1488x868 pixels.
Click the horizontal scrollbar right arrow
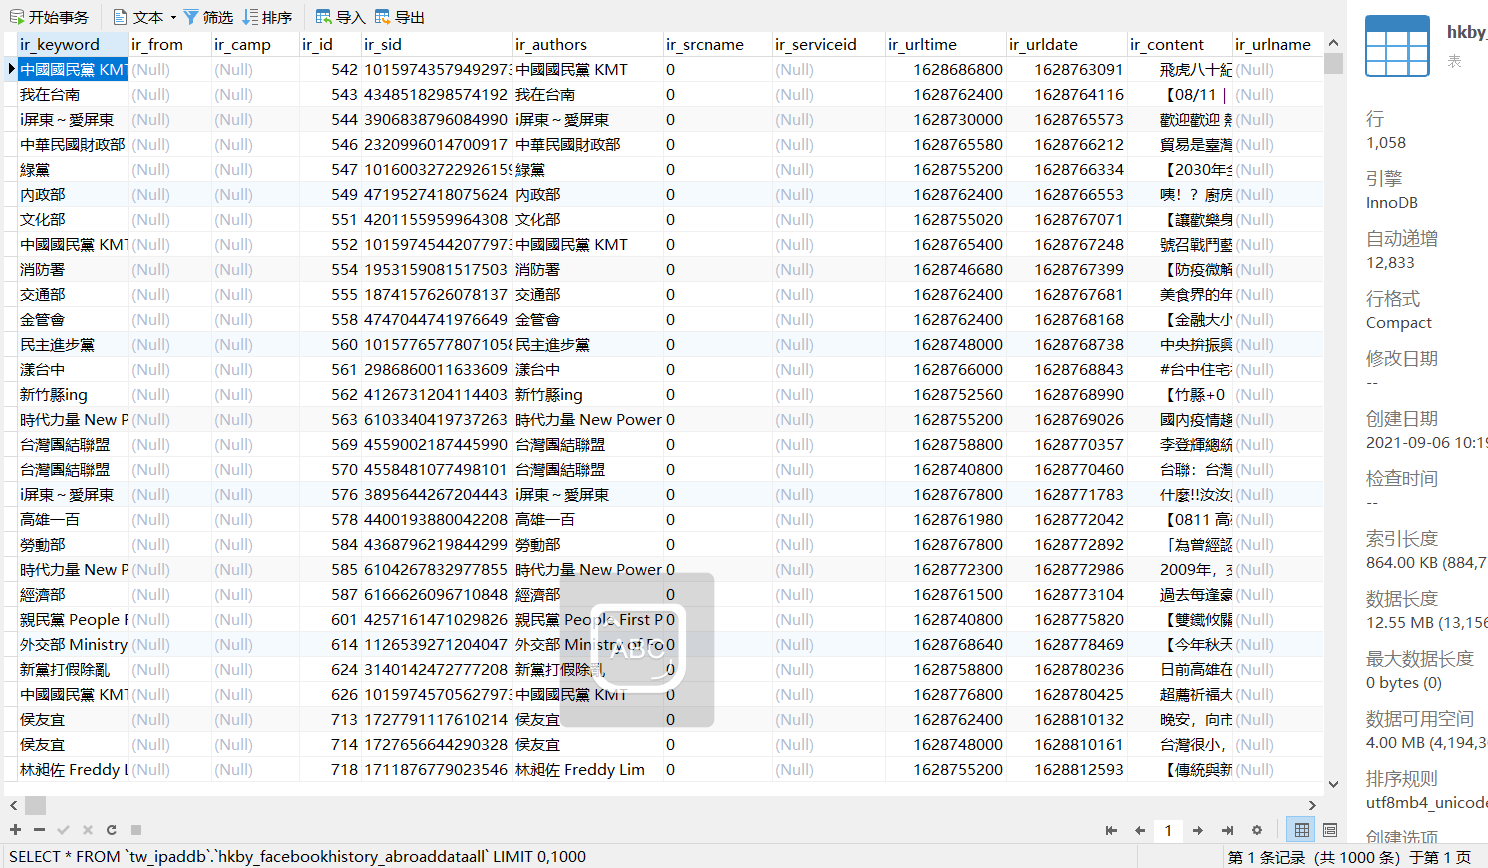click(1313, 805)
